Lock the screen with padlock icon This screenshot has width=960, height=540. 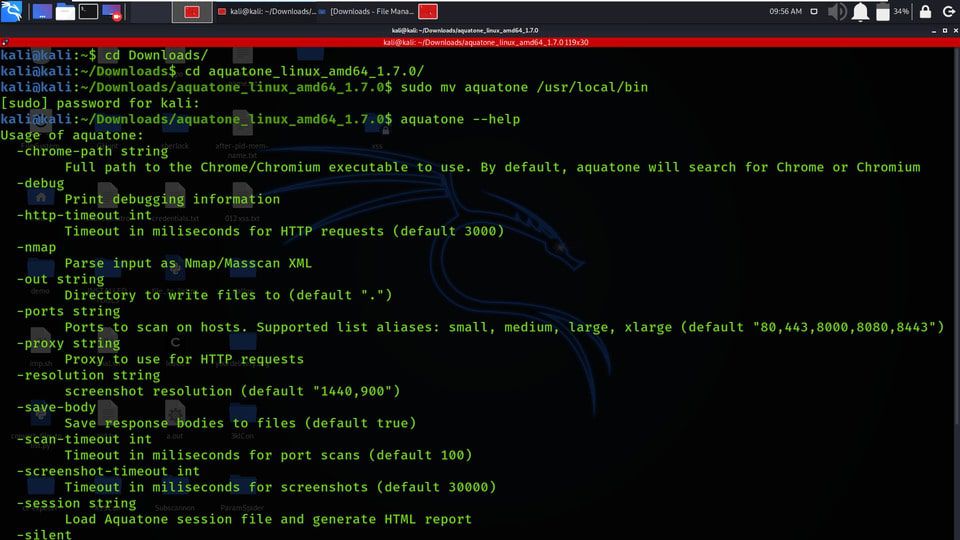(925, 12)
